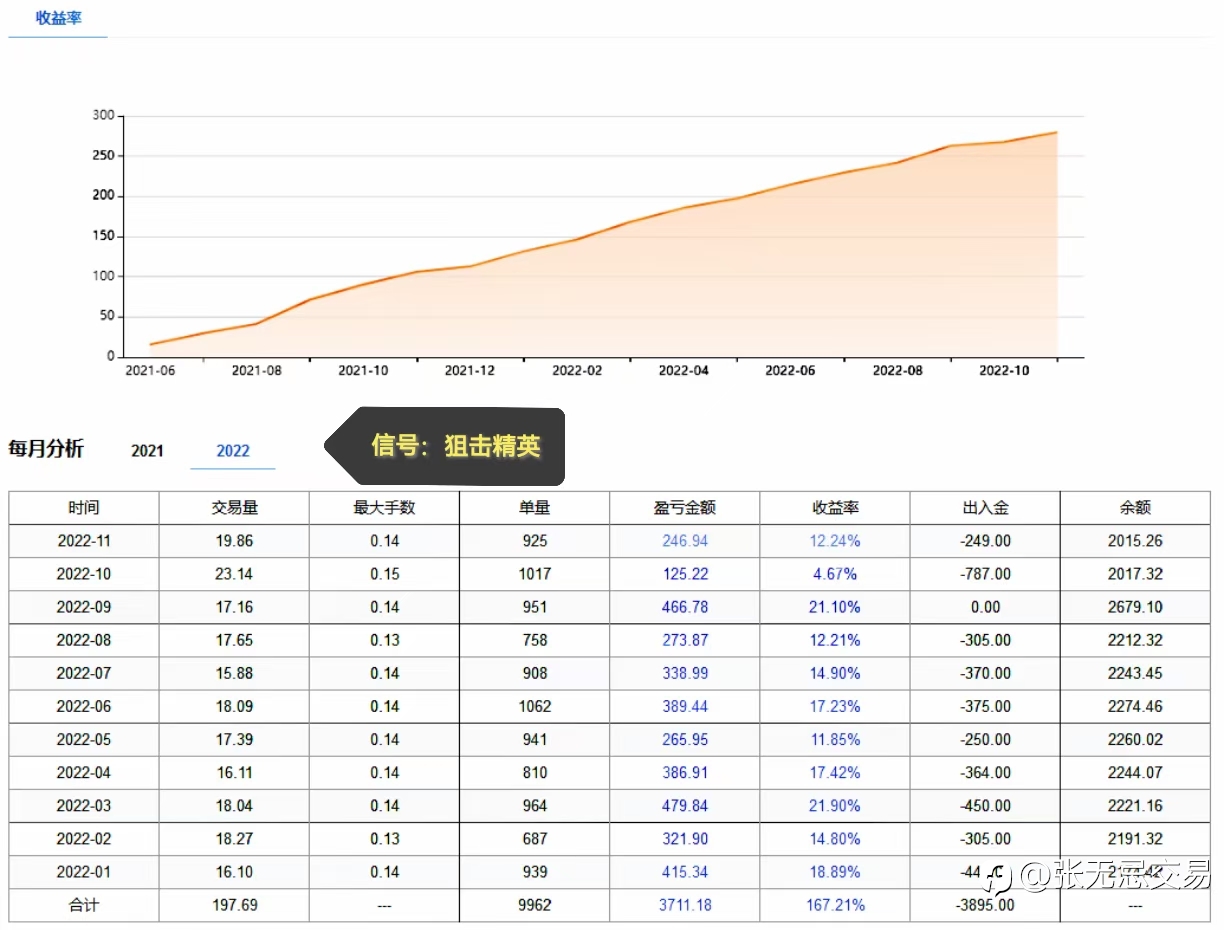
Task: Select the 2022 year tab
Action: [233, 451]
